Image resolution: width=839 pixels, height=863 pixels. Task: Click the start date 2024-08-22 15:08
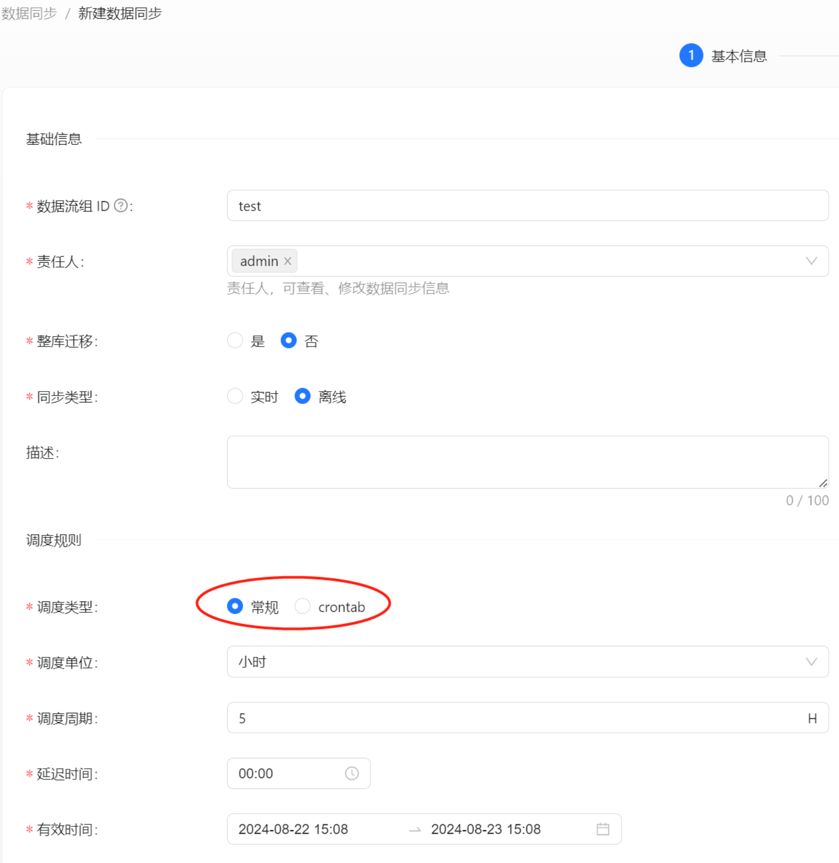(x=293, y=829)
